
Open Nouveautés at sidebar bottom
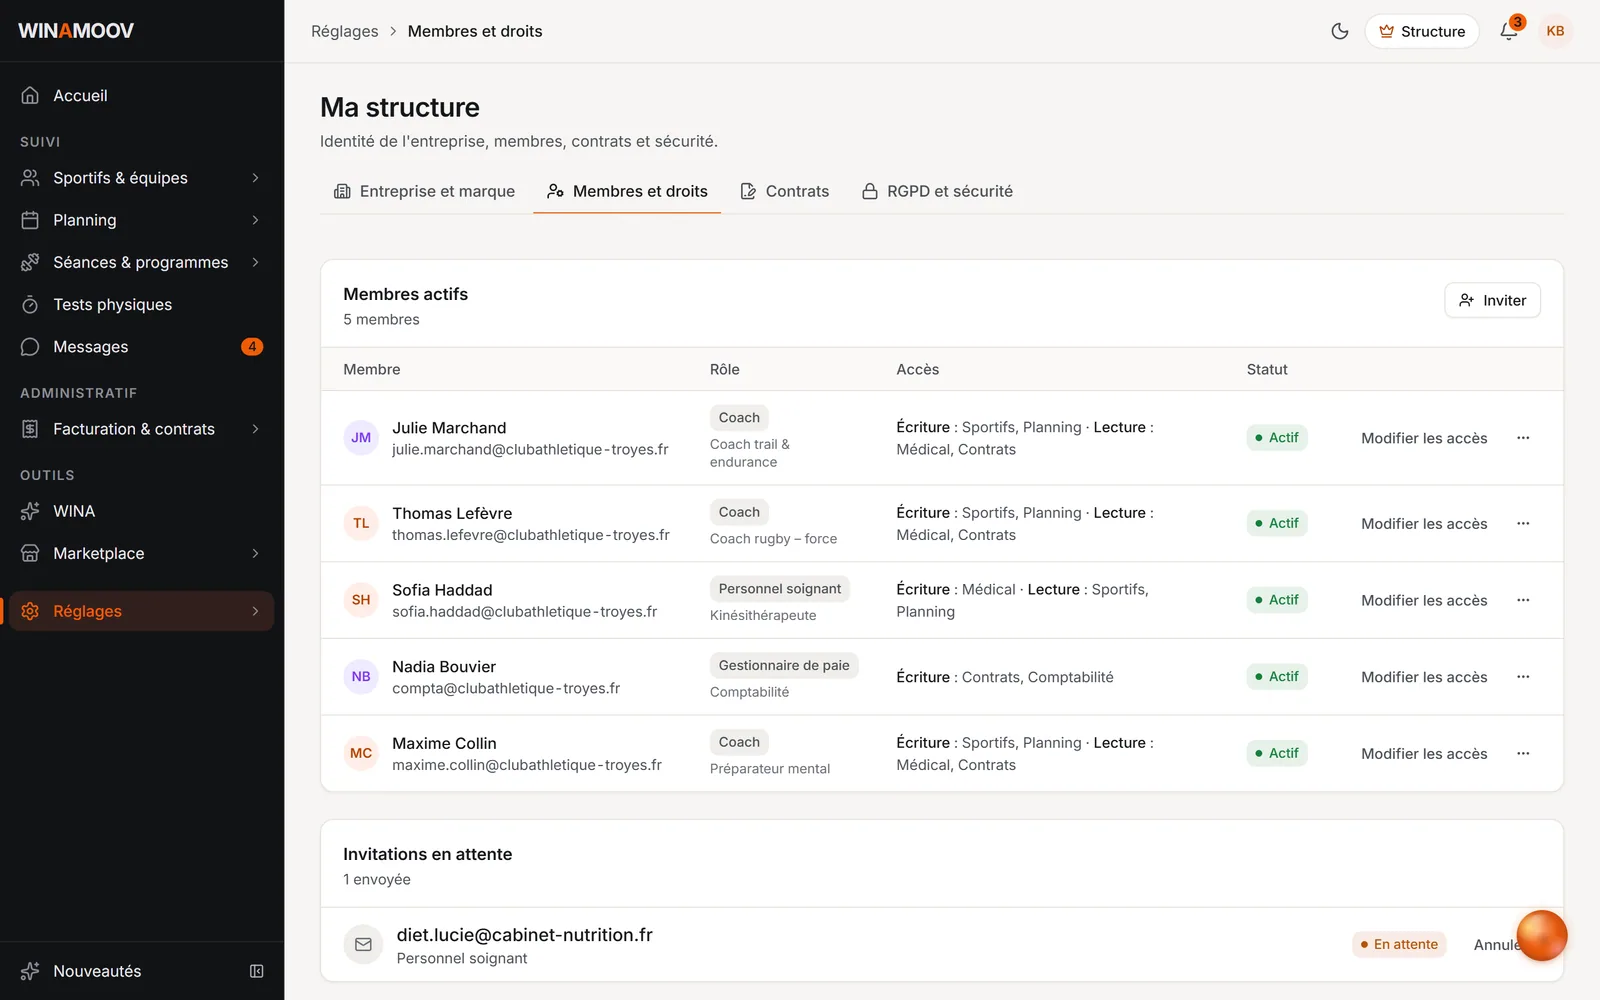(x=96, y=971)
